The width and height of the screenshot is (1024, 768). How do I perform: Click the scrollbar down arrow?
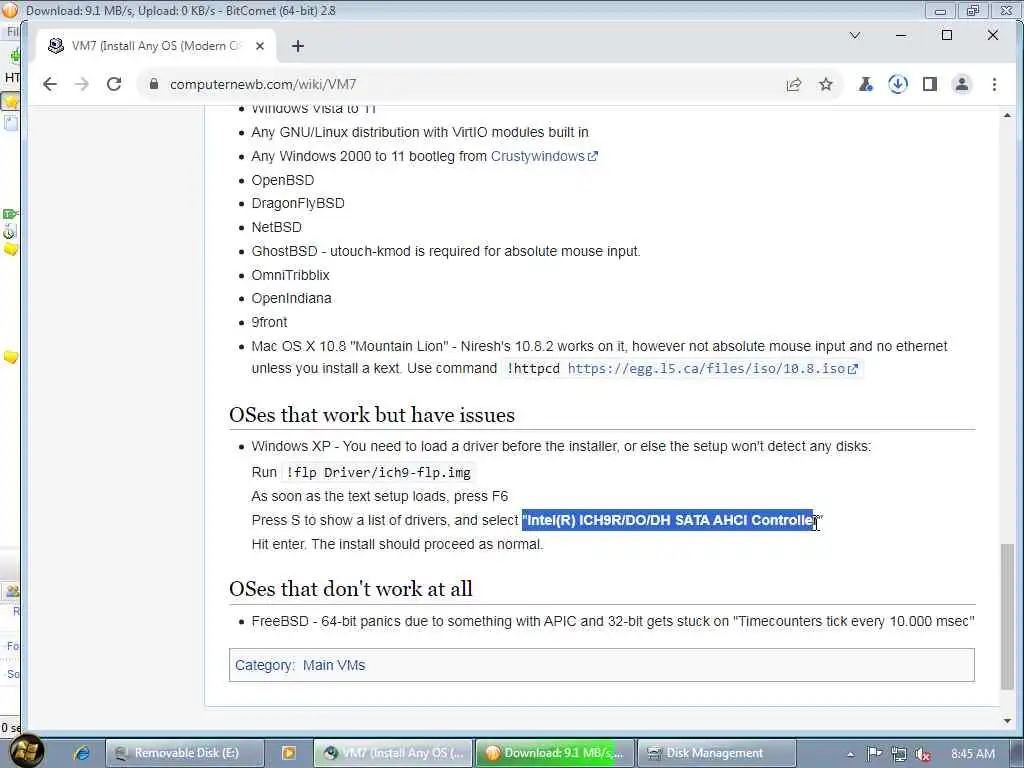pyautogui.click(x=1007, y=721)
